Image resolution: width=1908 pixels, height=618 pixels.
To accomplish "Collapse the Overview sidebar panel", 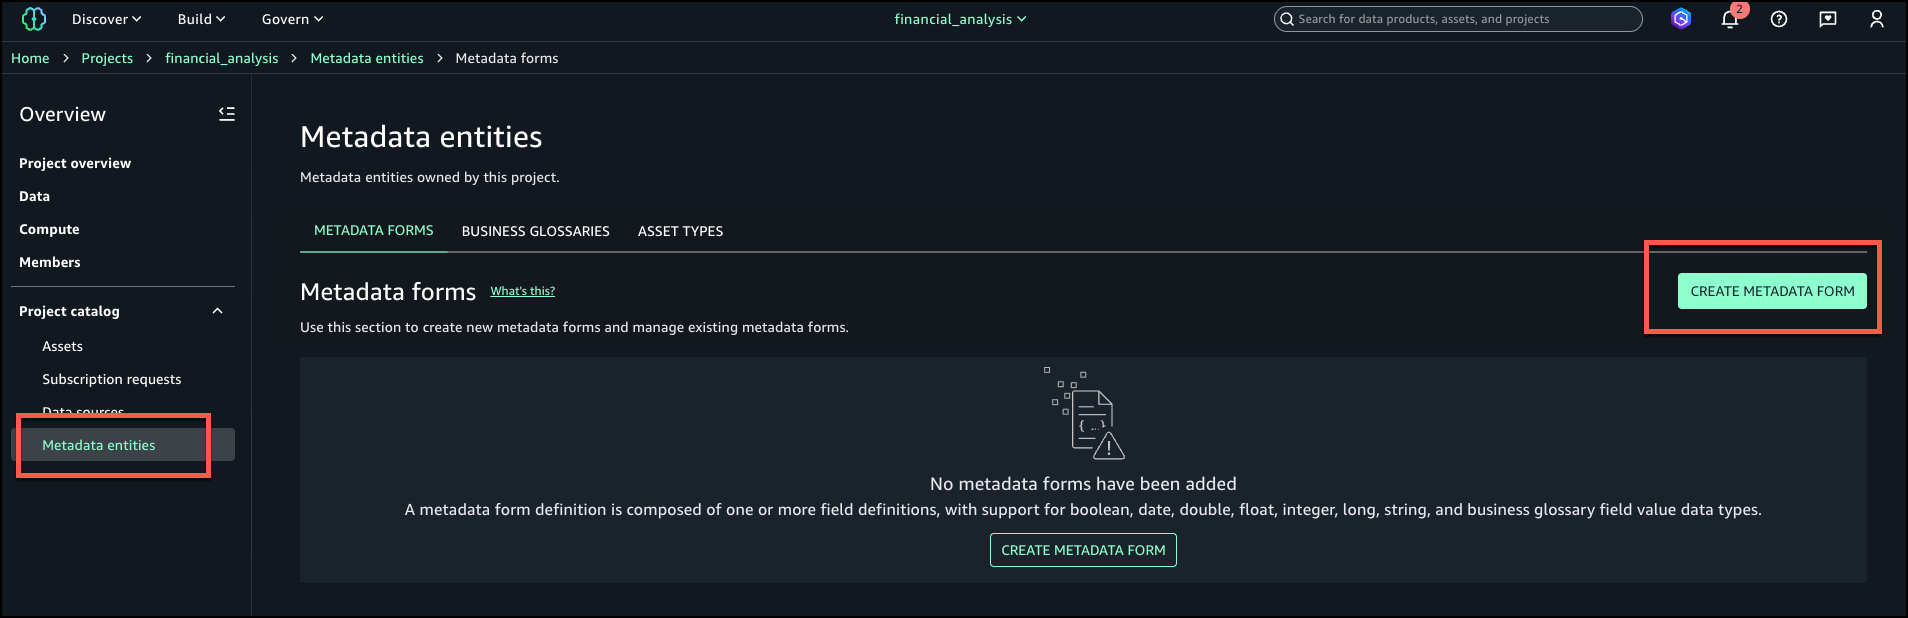I will pos(227,114).
